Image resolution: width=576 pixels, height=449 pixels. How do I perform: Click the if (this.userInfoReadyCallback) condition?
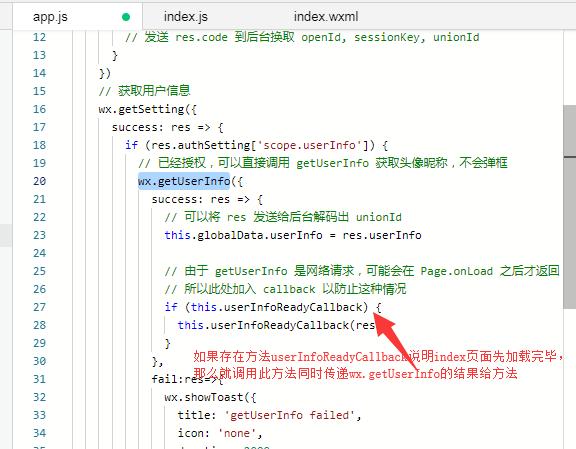coord(266,307)
